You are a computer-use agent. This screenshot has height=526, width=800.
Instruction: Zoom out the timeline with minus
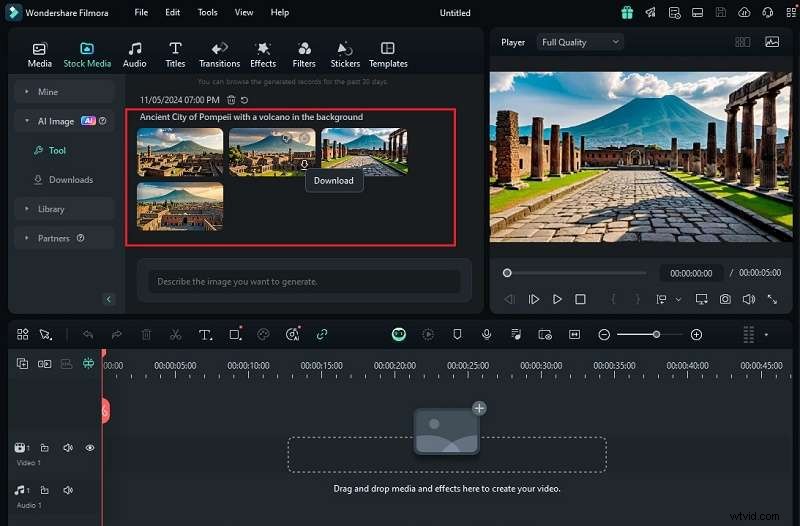(604, 335)
